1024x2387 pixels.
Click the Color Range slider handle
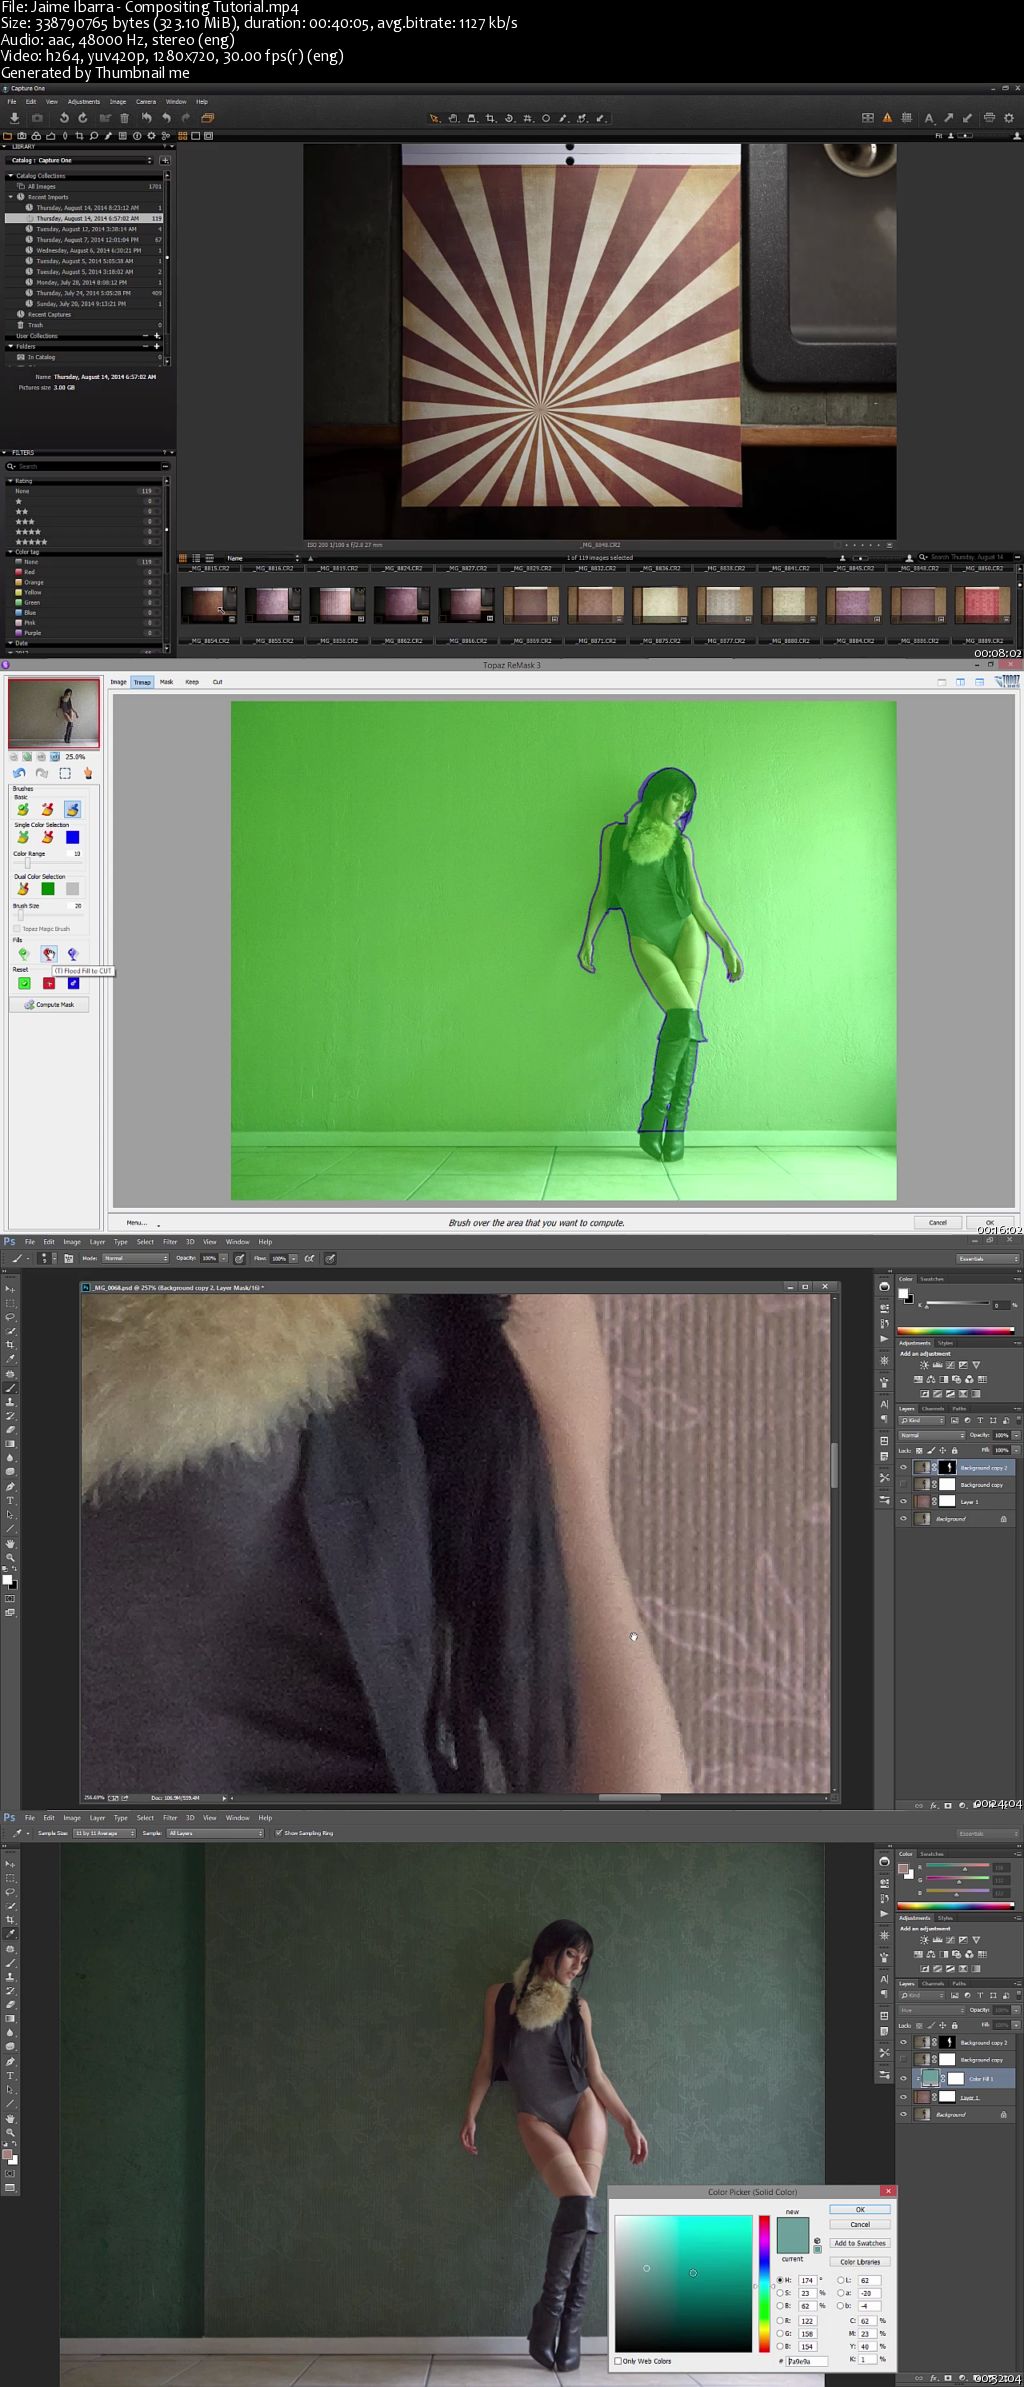(26, 863)
